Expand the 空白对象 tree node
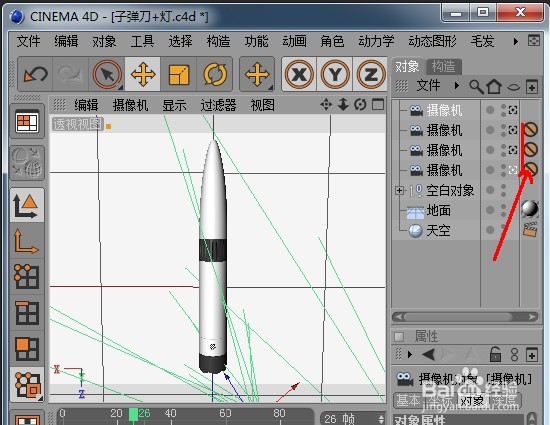Screen dimensions: 550x425 coord(399,190)
